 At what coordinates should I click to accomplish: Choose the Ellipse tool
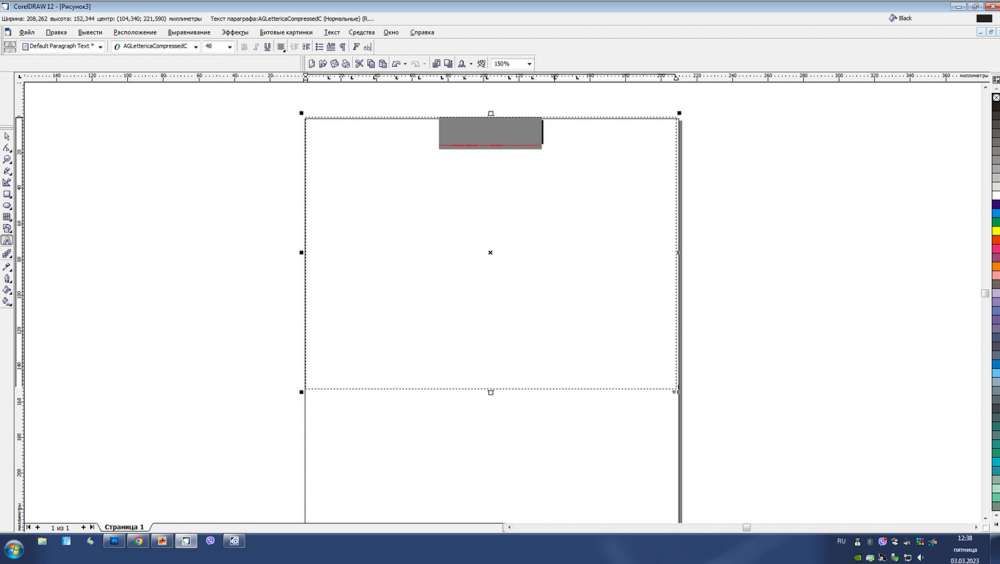point(7,205)
